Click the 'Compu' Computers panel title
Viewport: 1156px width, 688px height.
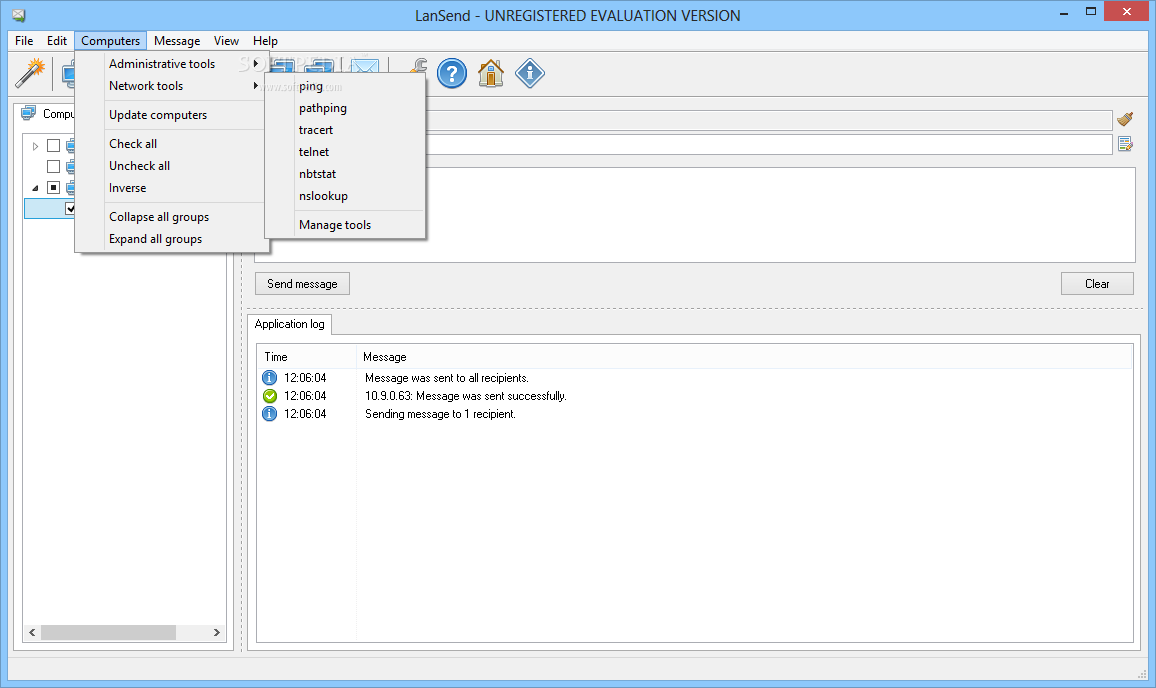pyautogui.click(x=58, y=114)
